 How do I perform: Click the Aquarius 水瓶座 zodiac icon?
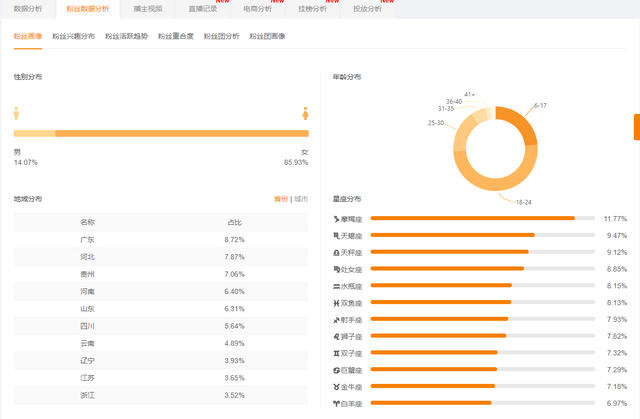pyautogui.click(x=336, y=286)
